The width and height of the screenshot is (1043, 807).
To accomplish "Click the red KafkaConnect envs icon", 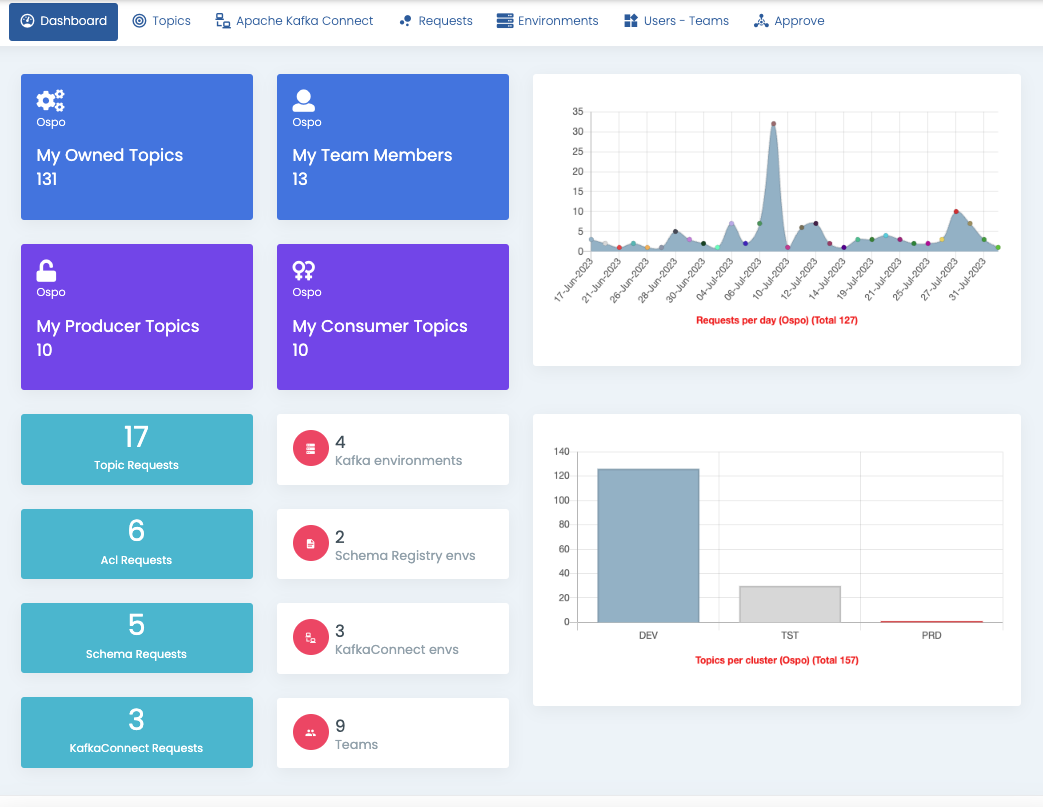I will [x=310, y=637].
